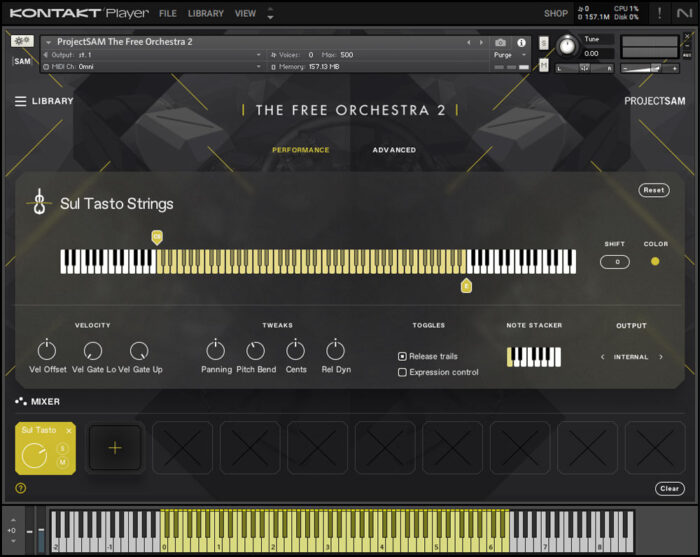Open the MIDI Ch Omni dropdown
The image size is (700, 557).
click(152, 67)
